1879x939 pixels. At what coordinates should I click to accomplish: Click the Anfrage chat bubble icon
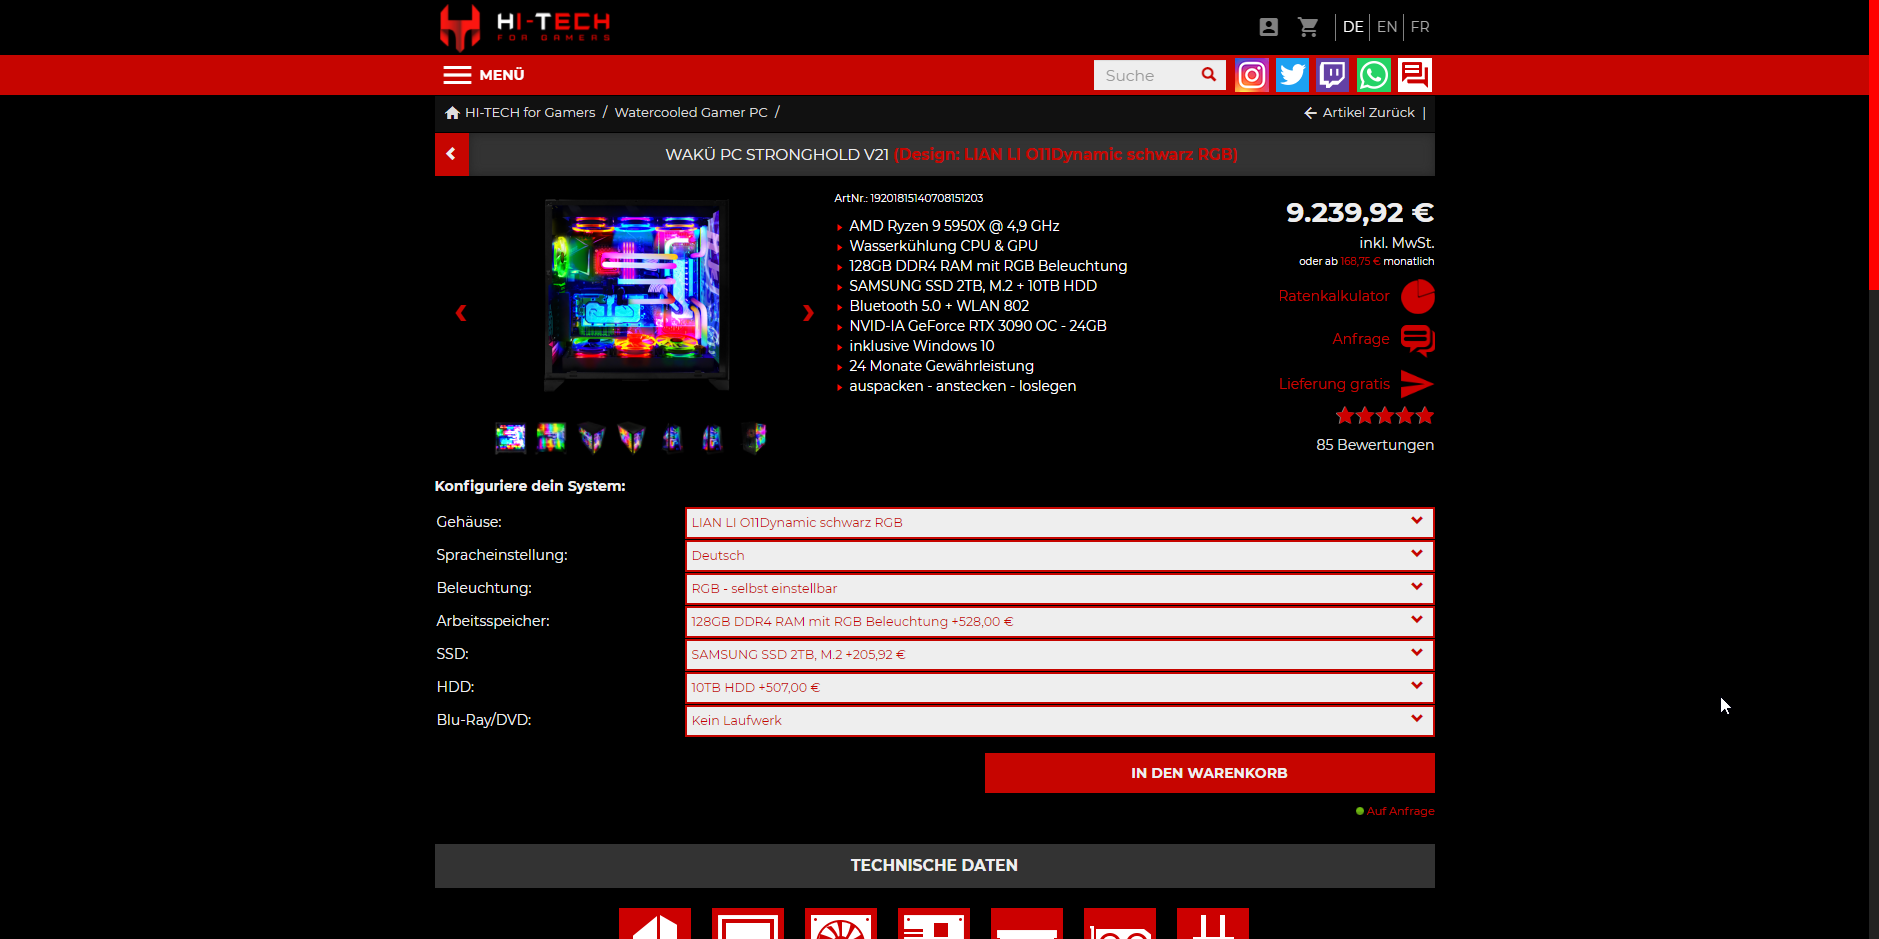point(1417,340)
